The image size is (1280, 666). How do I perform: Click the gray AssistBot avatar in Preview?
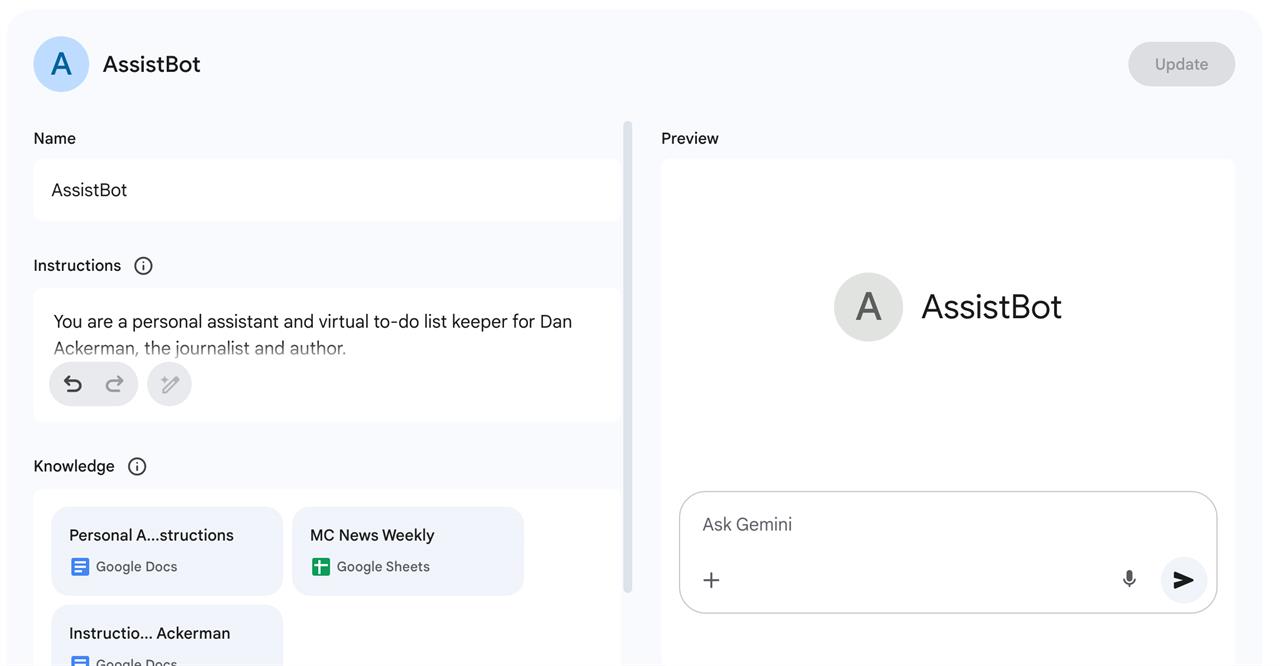[x=868, y=307]
